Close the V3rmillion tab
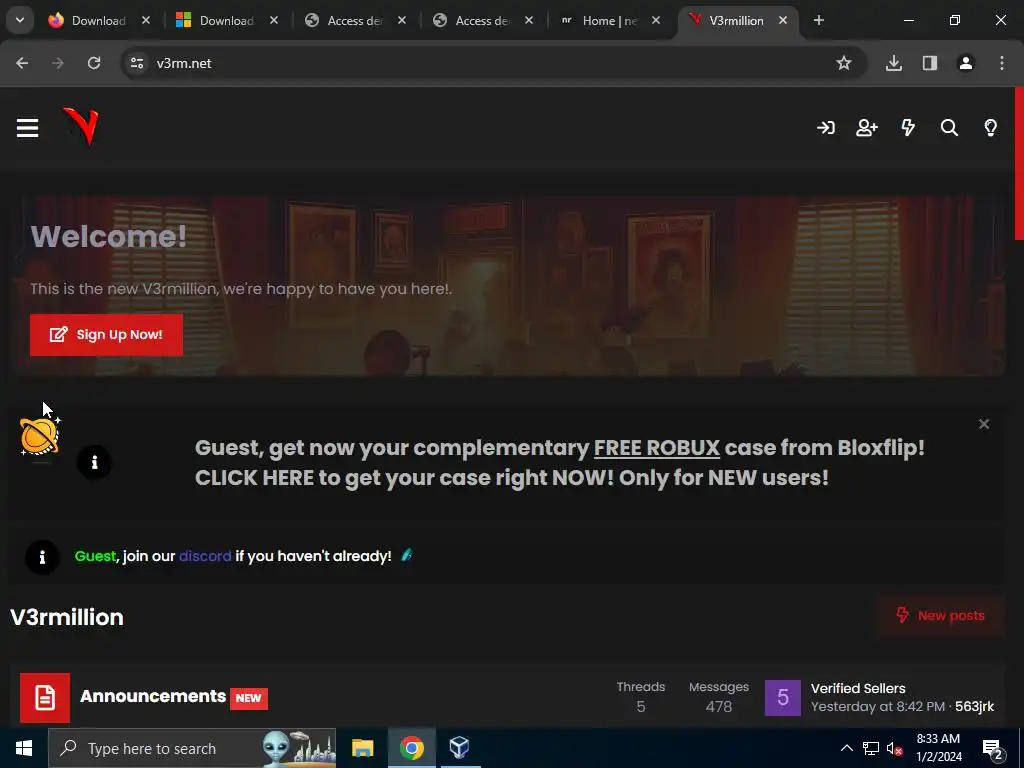Viewport: 1024px width, 768px height. pos(782,21)
